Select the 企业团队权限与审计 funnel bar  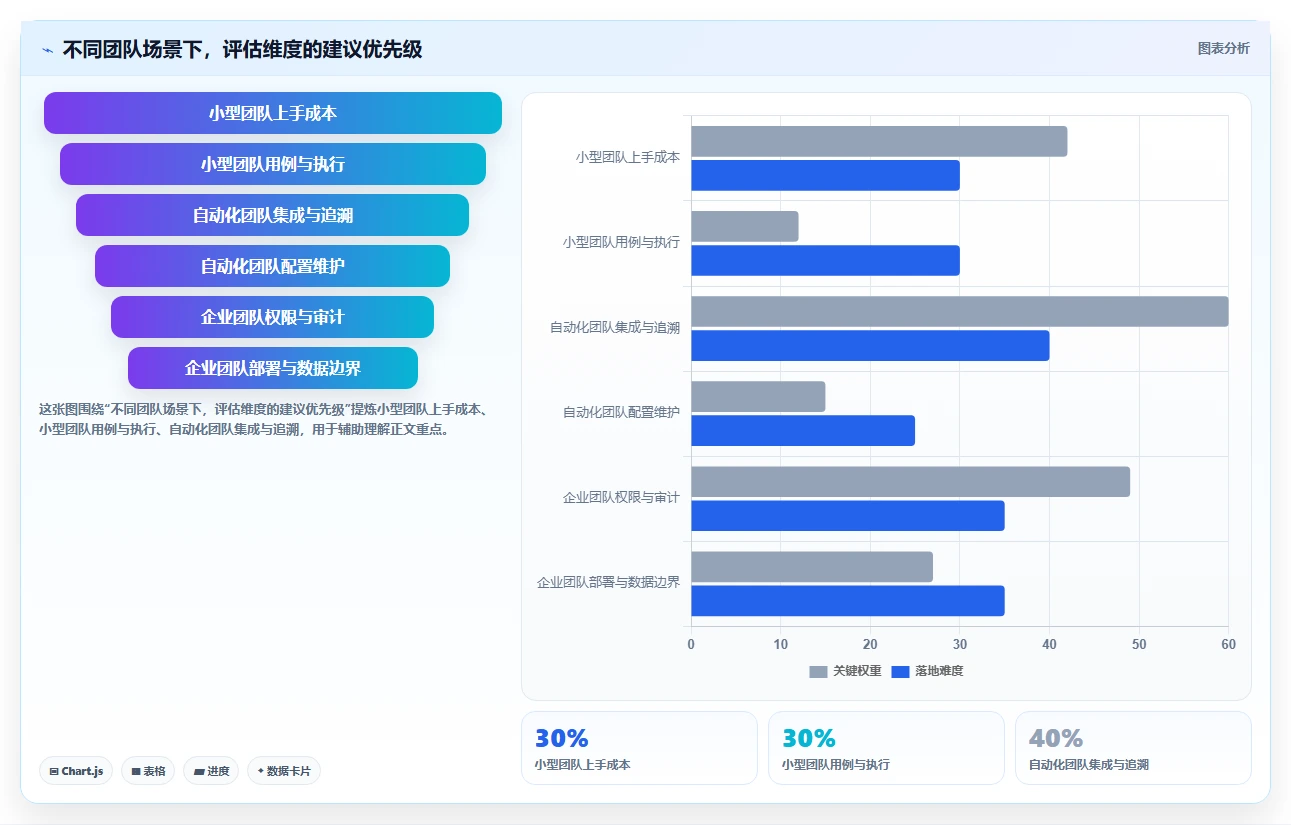pos(273,317)
